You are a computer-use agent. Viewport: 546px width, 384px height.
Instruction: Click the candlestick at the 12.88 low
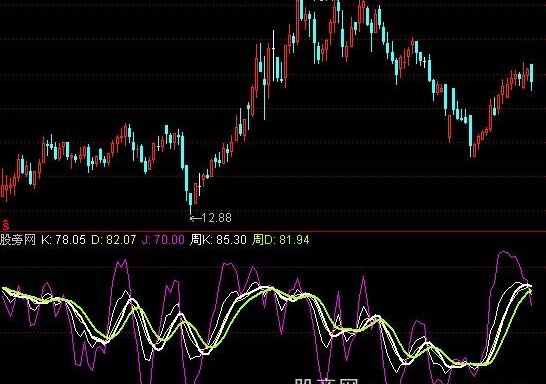(x=190, y=203)
